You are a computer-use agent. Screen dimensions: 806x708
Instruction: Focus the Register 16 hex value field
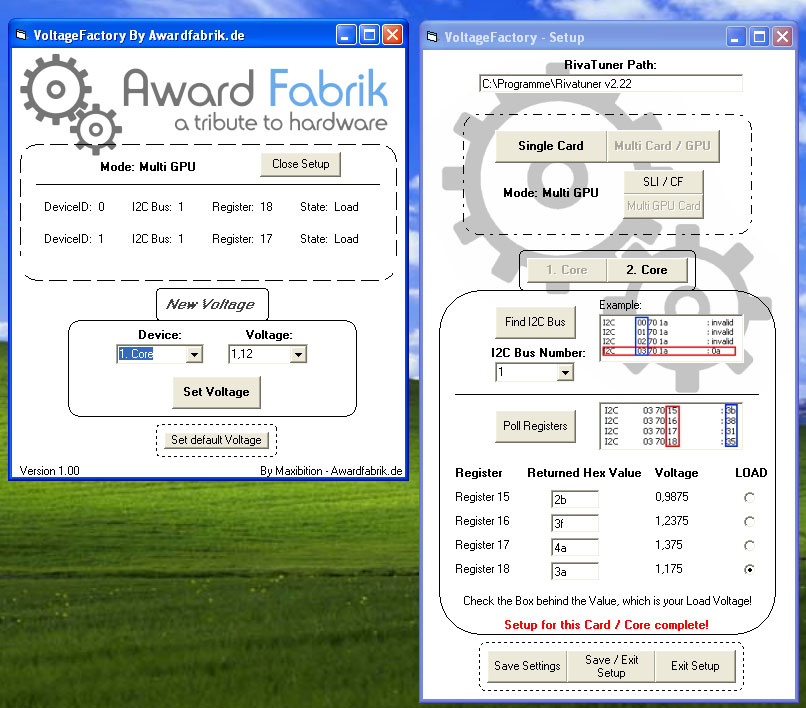pos(575,523)
